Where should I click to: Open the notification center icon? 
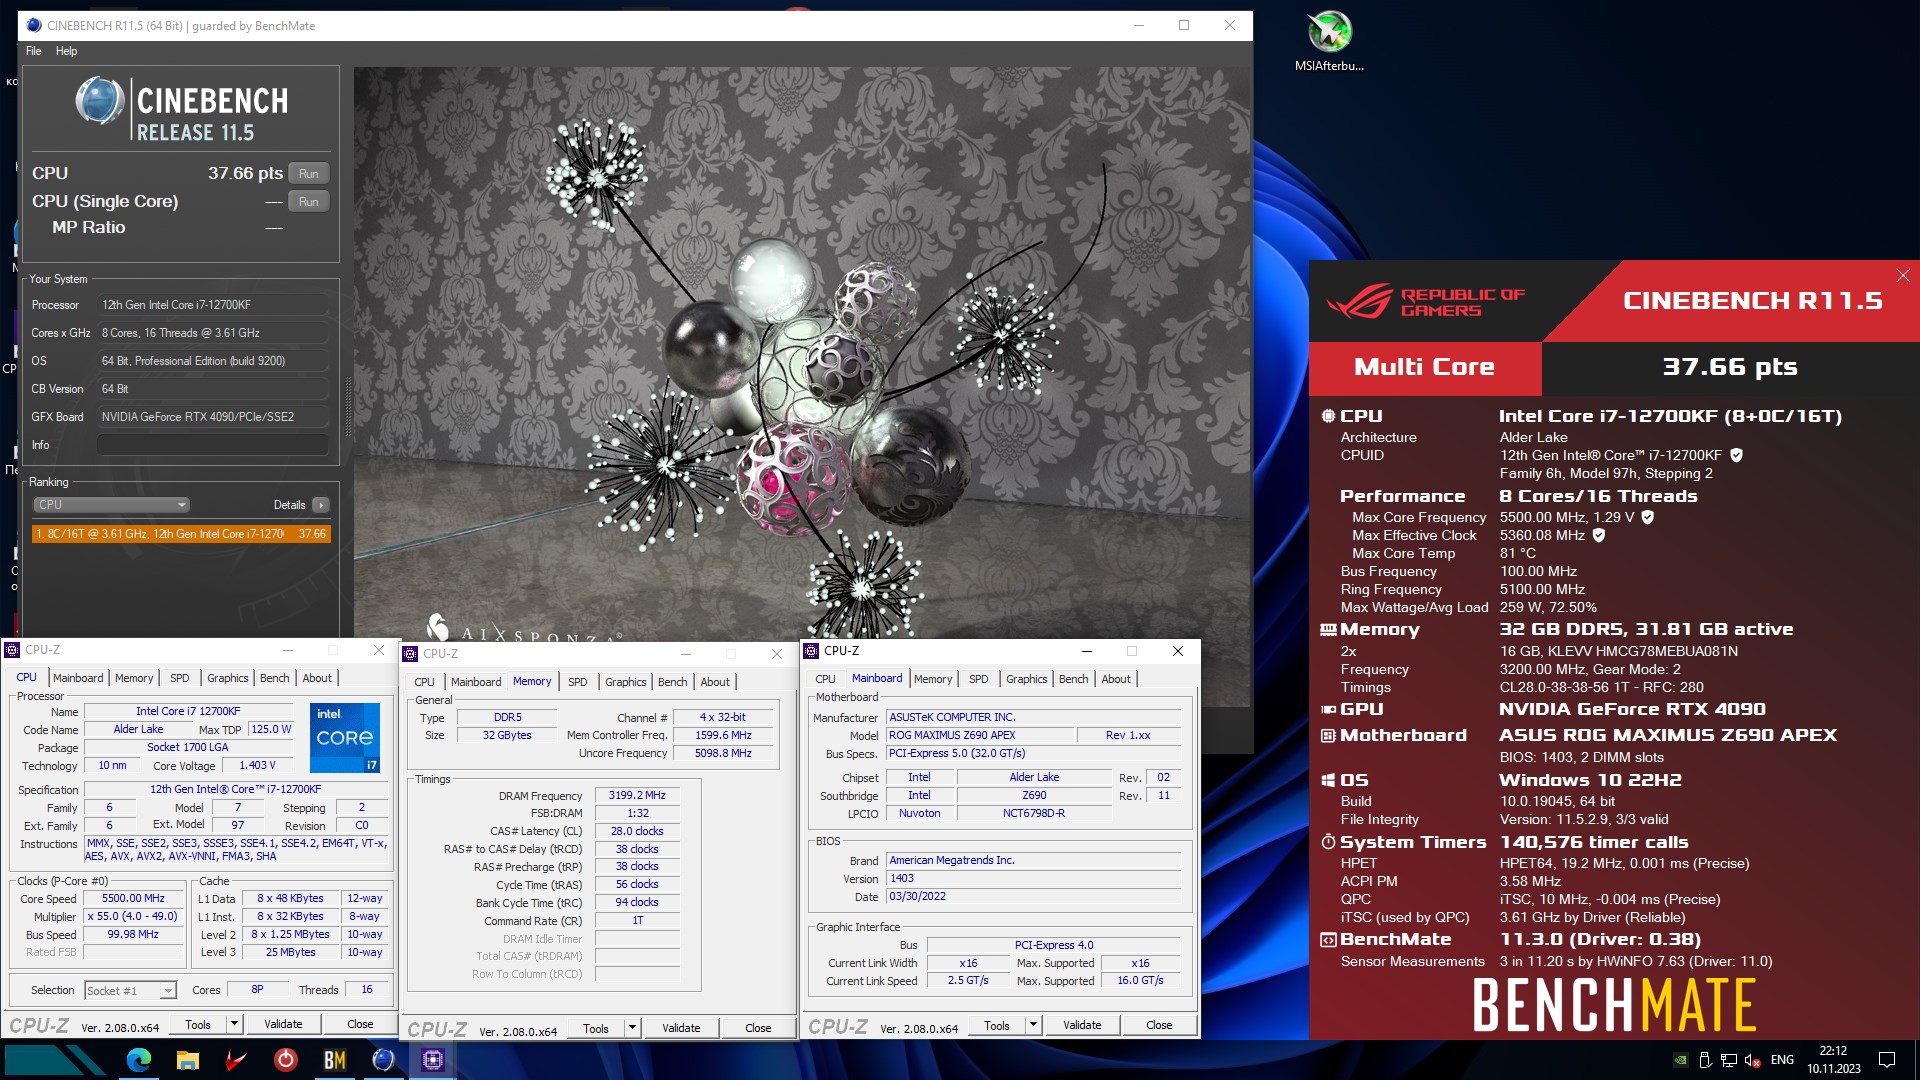click(1887, 1060)
